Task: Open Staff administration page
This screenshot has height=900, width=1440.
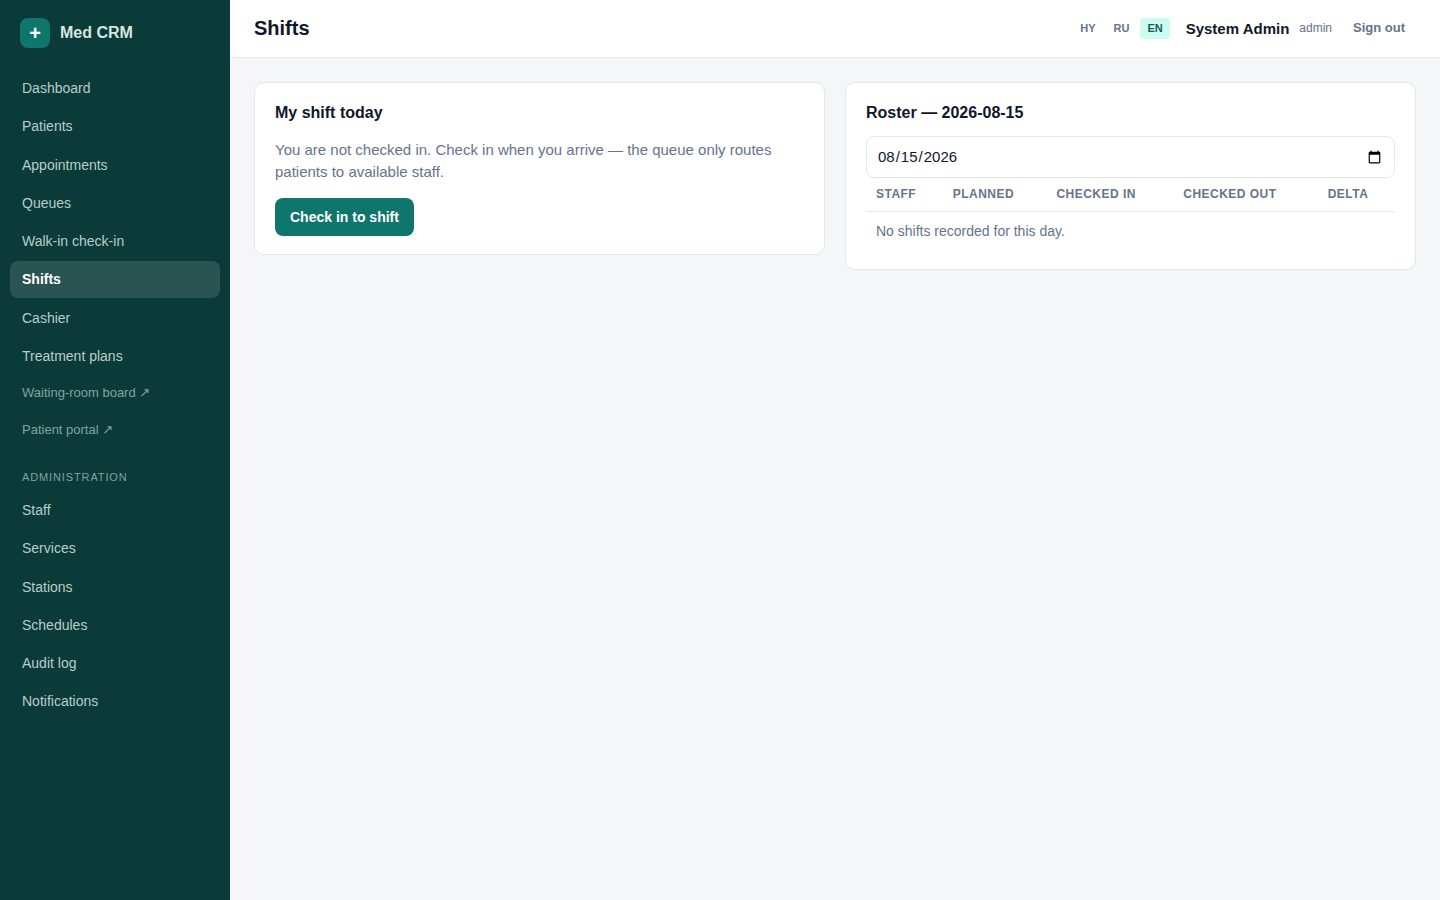Action: pos(115,510)
